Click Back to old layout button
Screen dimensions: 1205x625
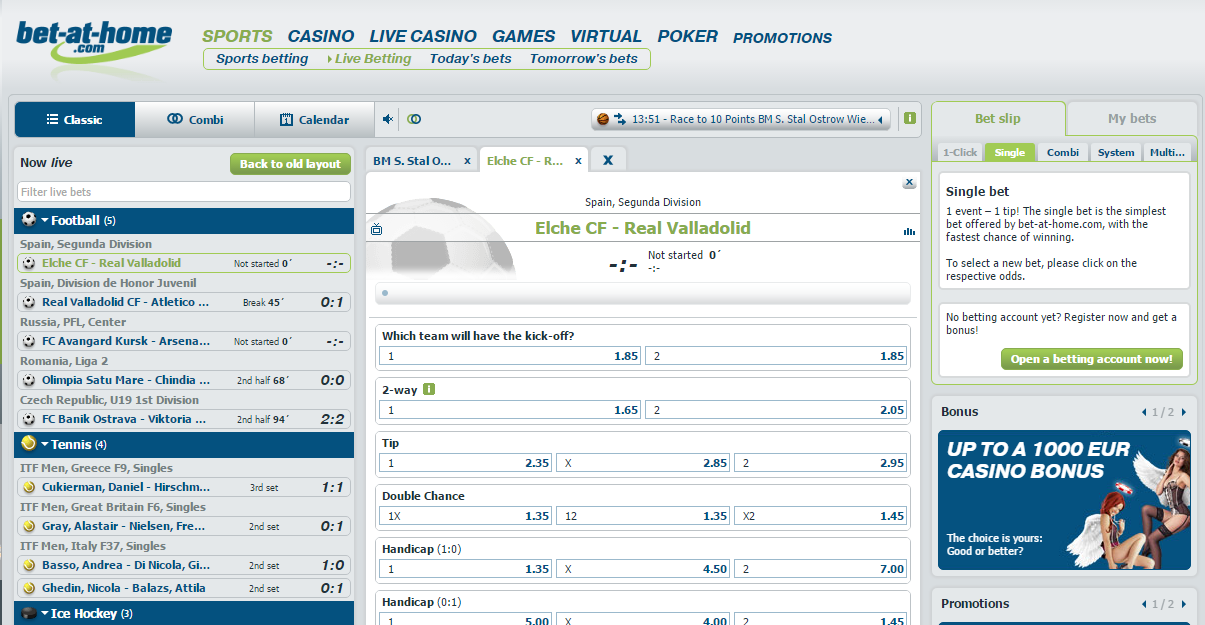290,164
